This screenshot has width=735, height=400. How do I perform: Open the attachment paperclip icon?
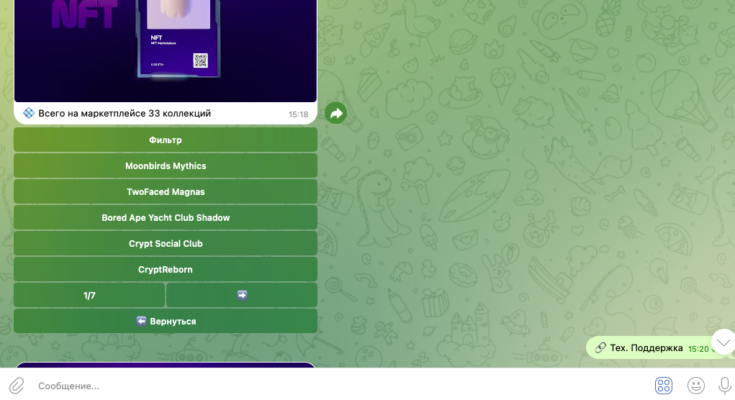pyautogui.click(x=16, y=385)
